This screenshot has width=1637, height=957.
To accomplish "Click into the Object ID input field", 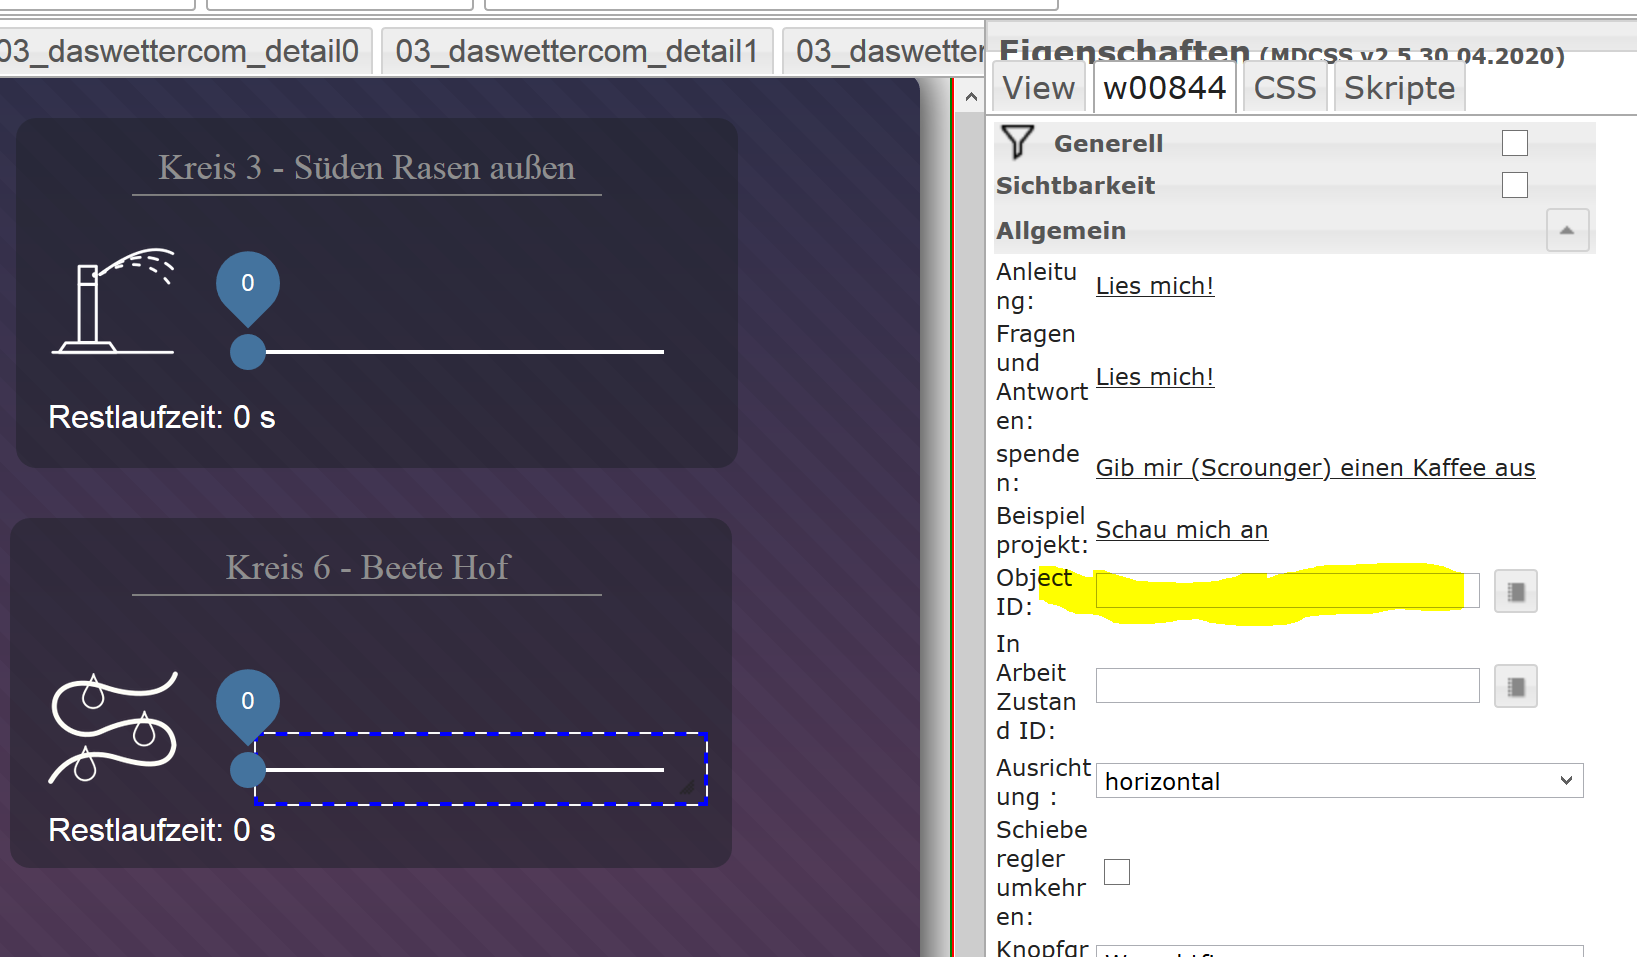I will coord(1287,591).
